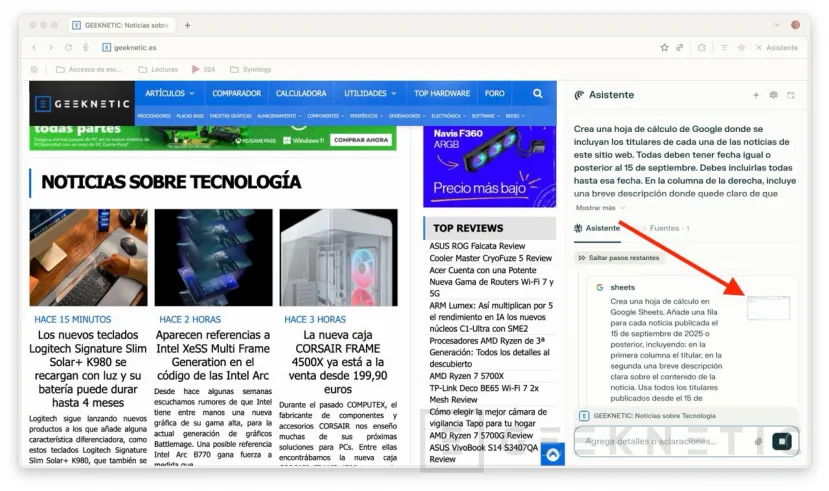This screenshot has height=491, width=829.
Task: Expand the ELECTRÓNICA submenu
Action: (x=449, y=116)
